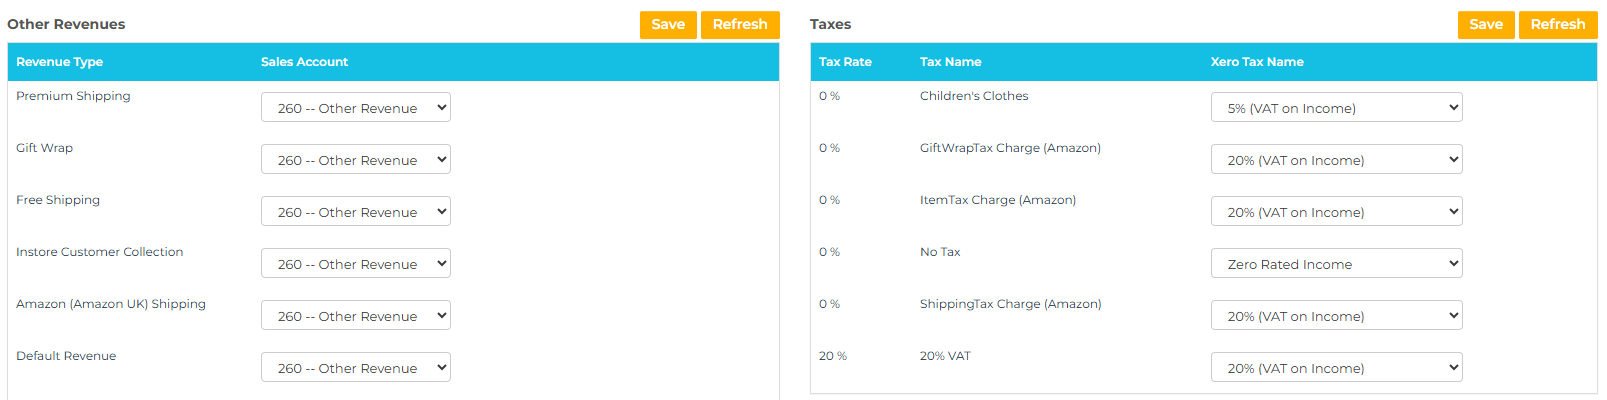Click the Sales Account column header
Viewport: 1607px width, 400px height.
[304, 62]
